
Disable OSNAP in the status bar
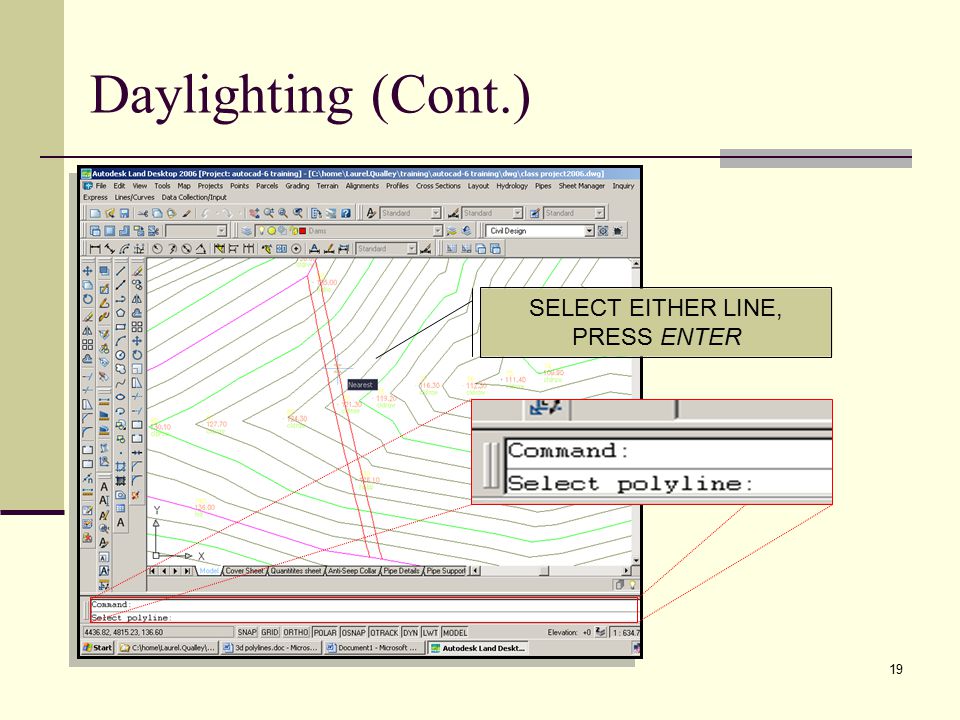click(x=353, y=632)
